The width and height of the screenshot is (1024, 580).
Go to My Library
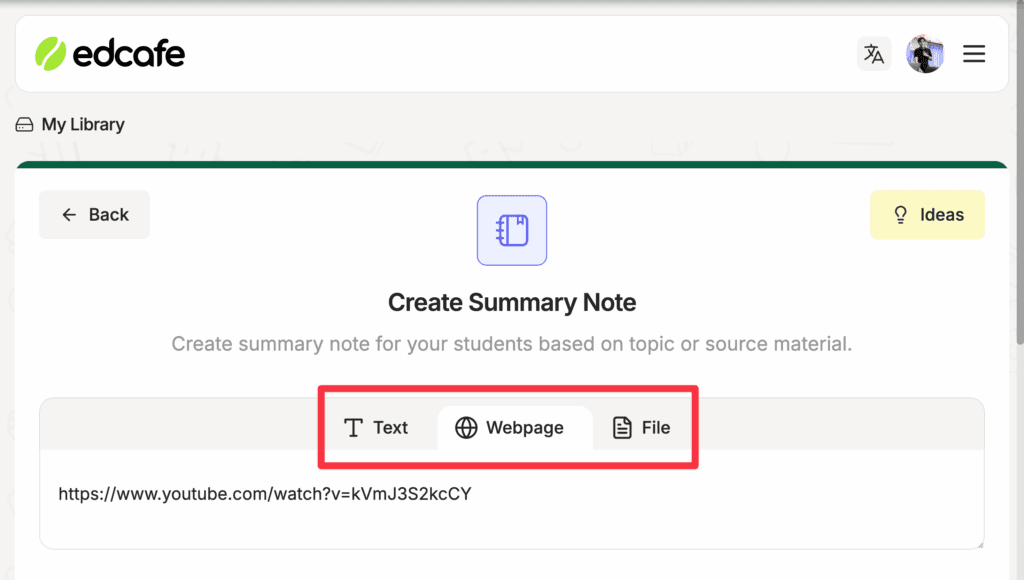[83, 124]
